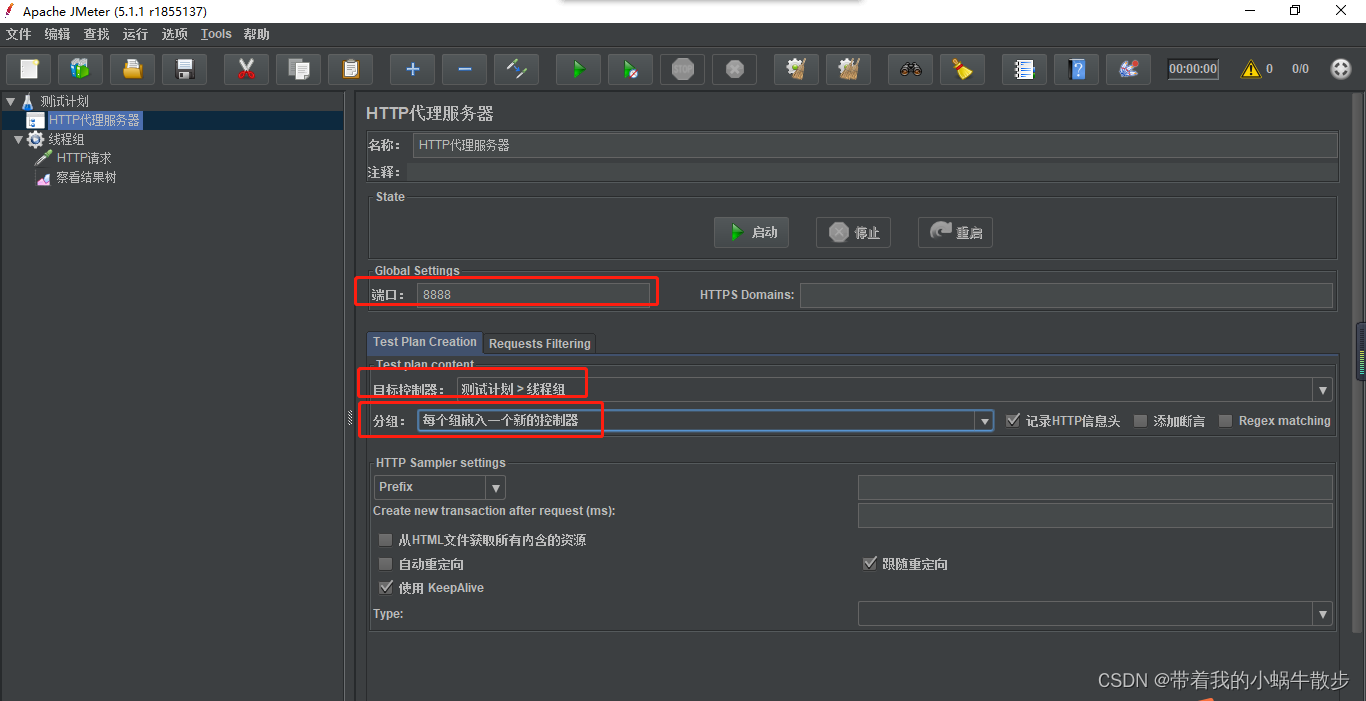Collapse all with the minus icon

click(x=464, y=69)
